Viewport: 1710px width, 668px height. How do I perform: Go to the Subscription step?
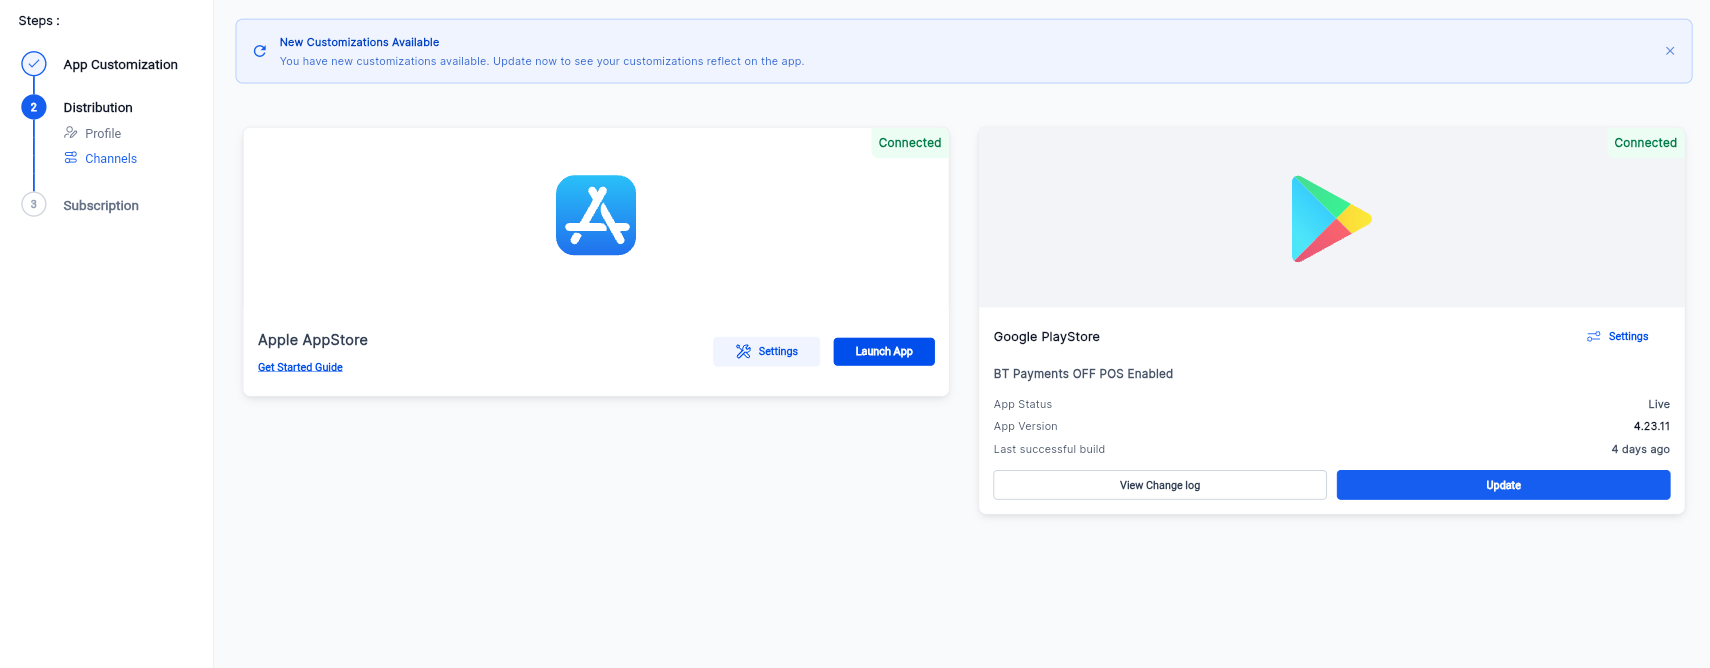(x=101, y=205)
